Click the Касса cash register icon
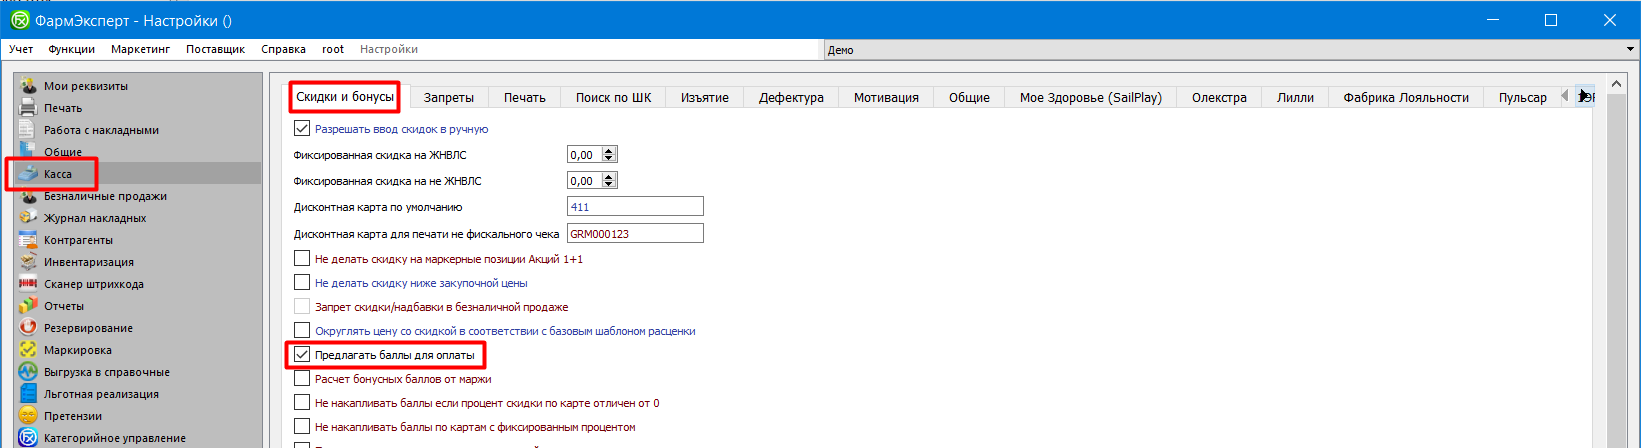Viewport: 1641px width, 448px height. (x=28, y=174)
